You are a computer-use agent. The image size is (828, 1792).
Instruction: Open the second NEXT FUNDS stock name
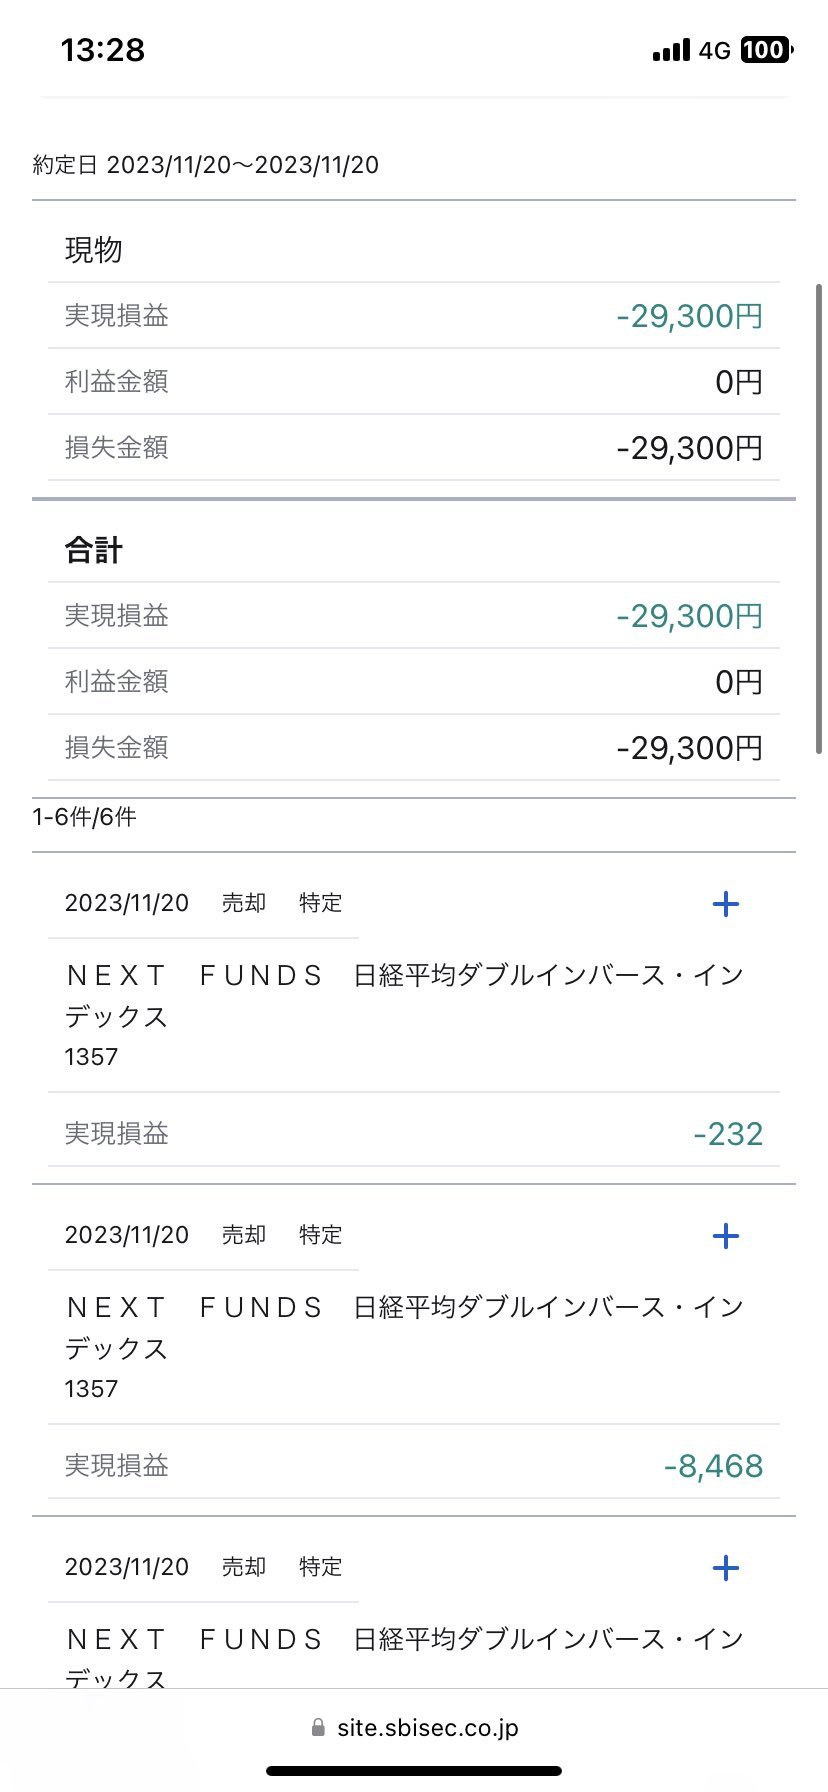404,1326
